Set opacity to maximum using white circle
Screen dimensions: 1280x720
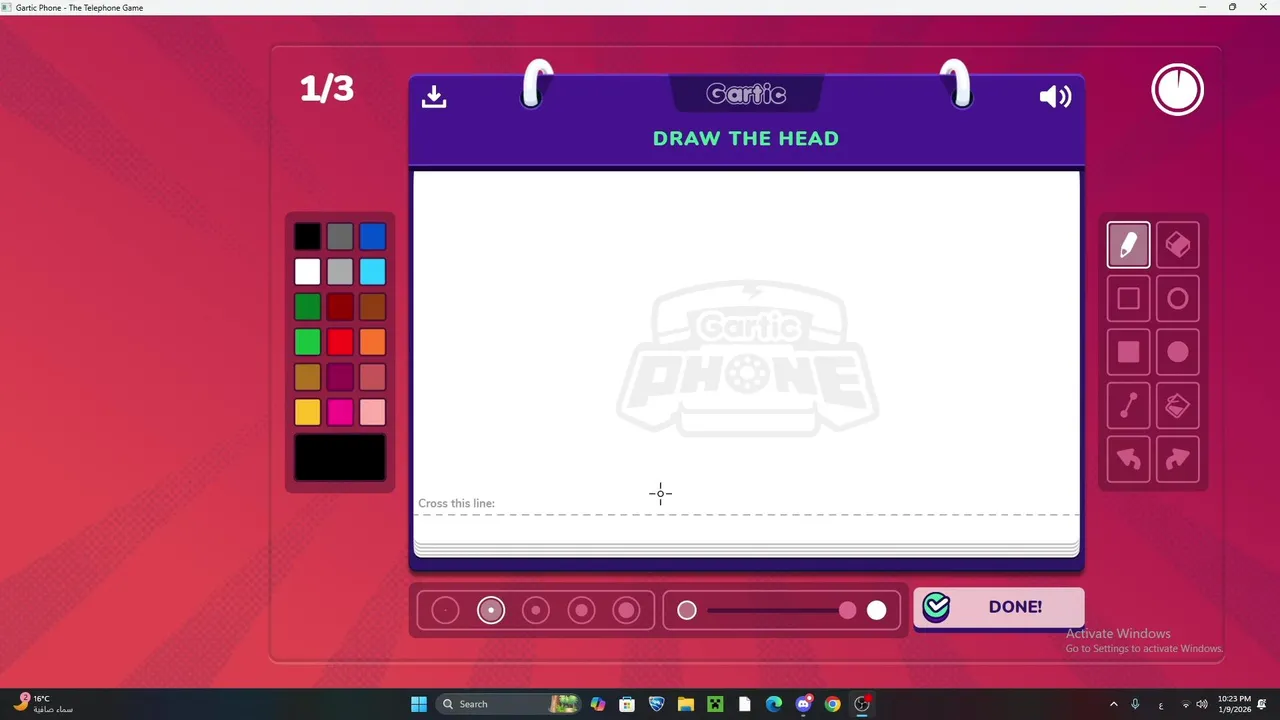tap(876, 610)
